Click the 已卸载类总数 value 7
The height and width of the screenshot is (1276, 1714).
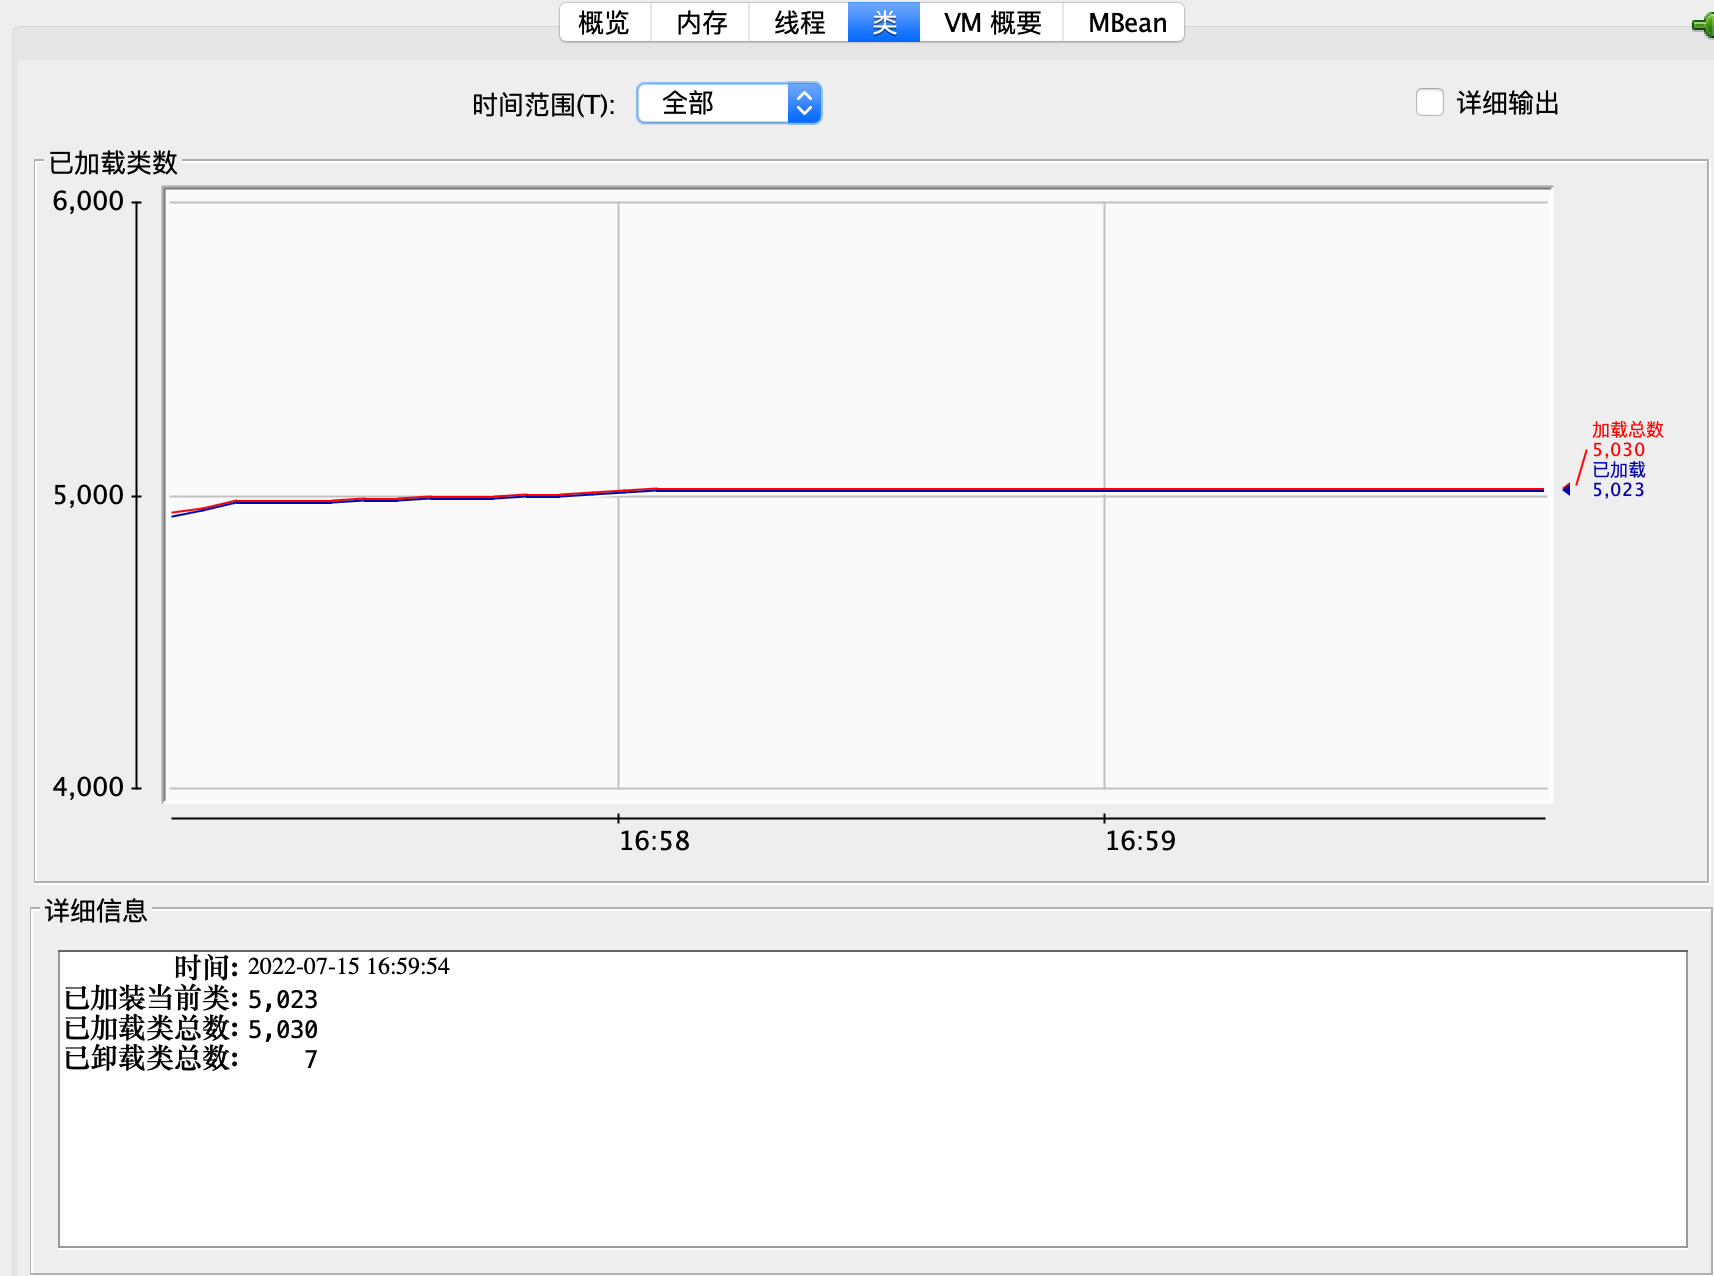311,1059
